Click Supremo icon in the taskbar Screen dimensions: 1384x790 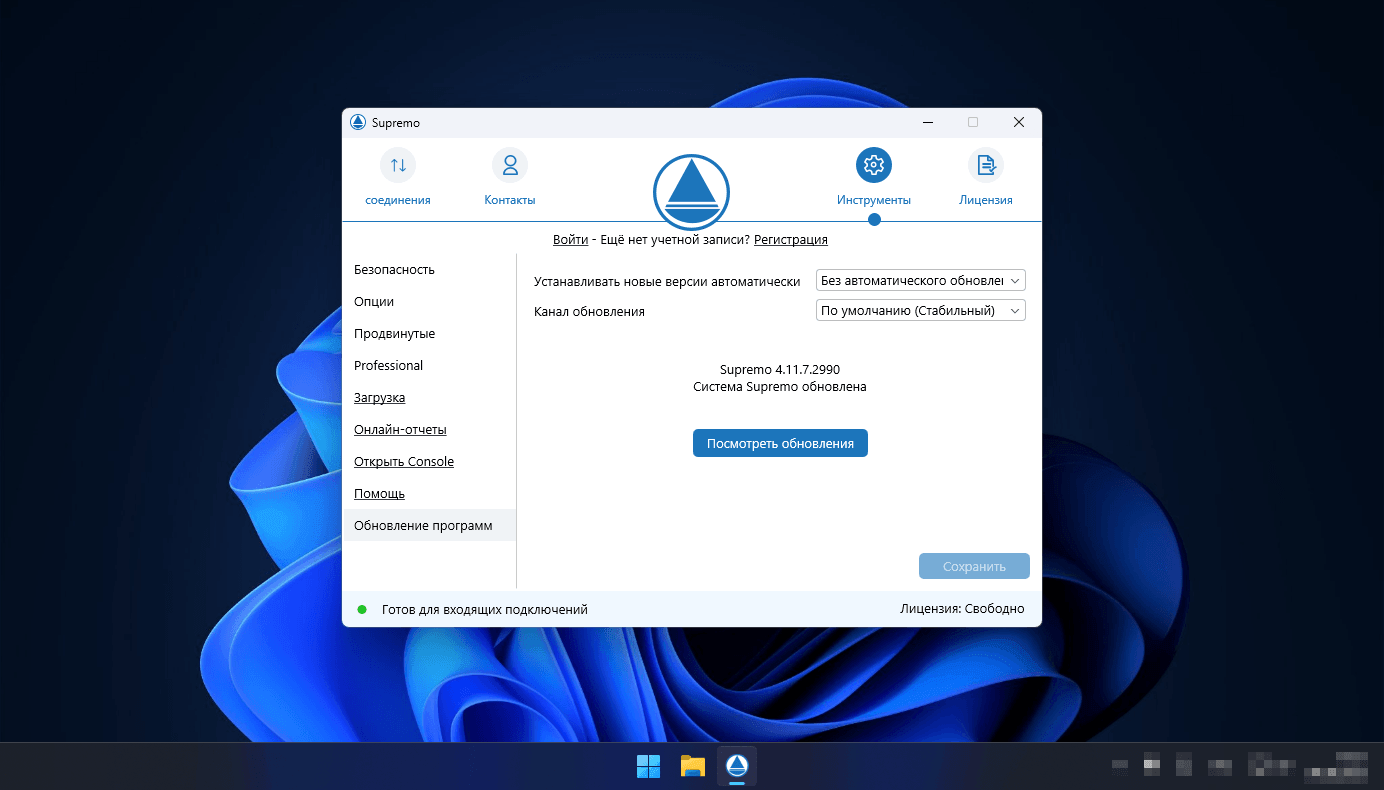[x=737, y=766]
